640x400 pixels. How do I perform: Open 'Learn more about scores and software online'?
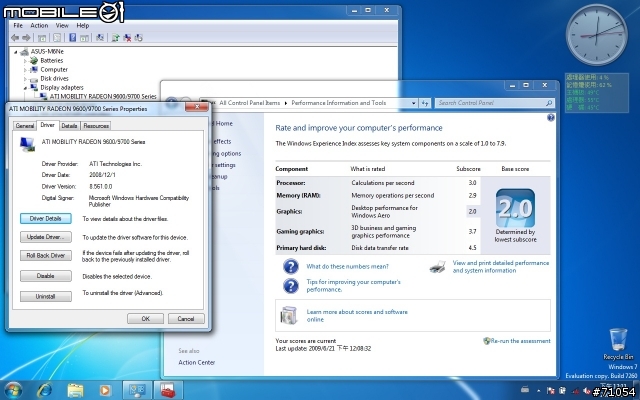(x=357, y=316)
